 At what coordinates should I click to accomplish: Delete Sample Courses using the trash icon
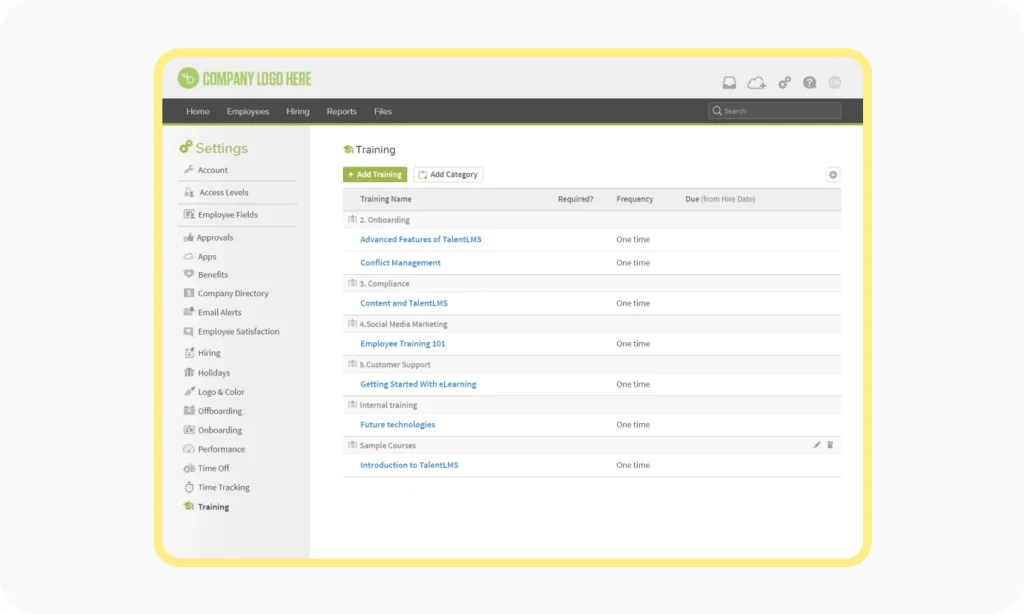pyautogui.click(x=830, y=445)
